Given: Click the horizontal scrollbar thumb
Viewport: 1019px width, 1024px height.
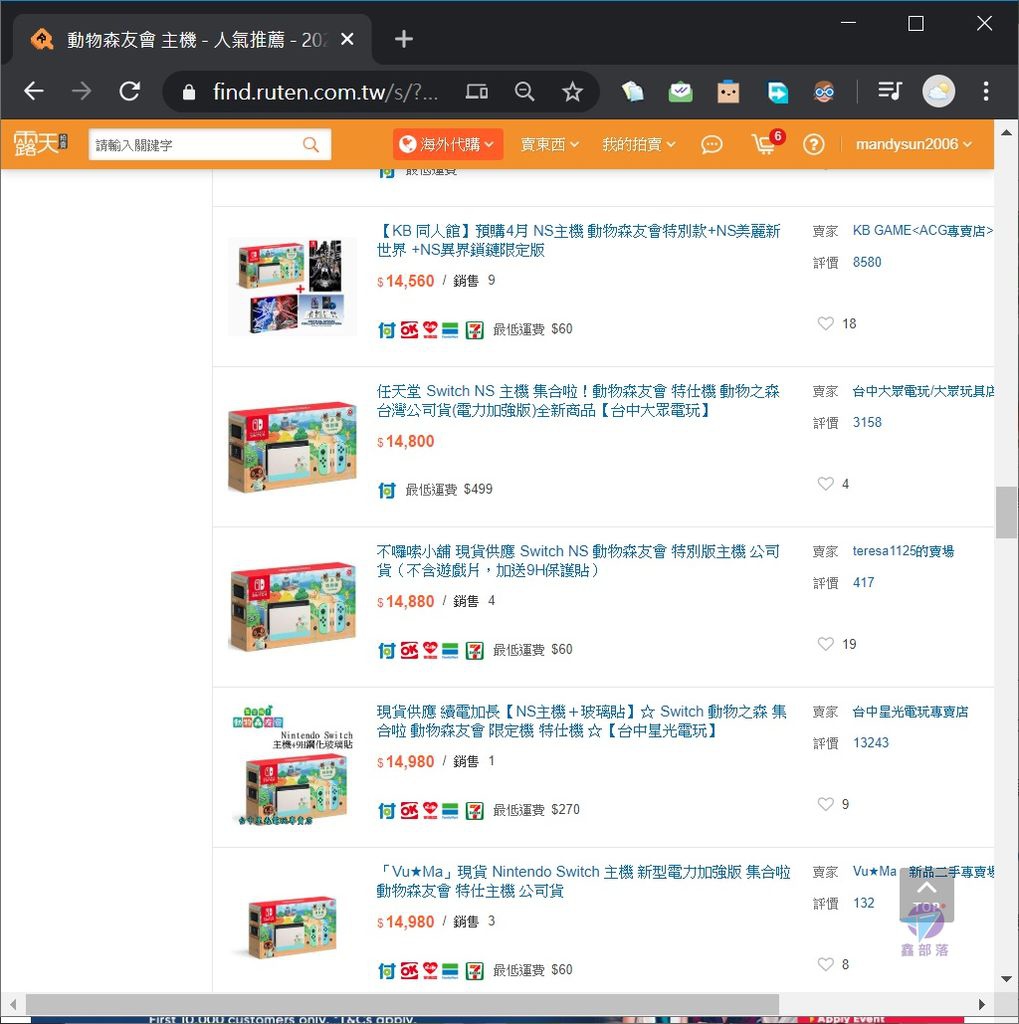Looking at the screenshot, I should click(402, 1003).
